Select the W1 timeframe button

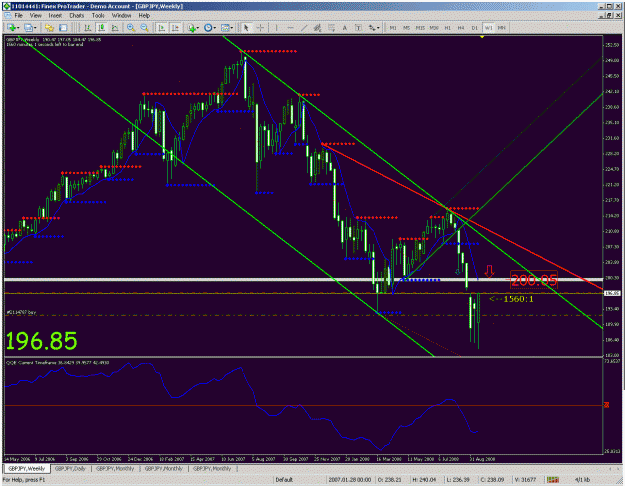(489, 28)
